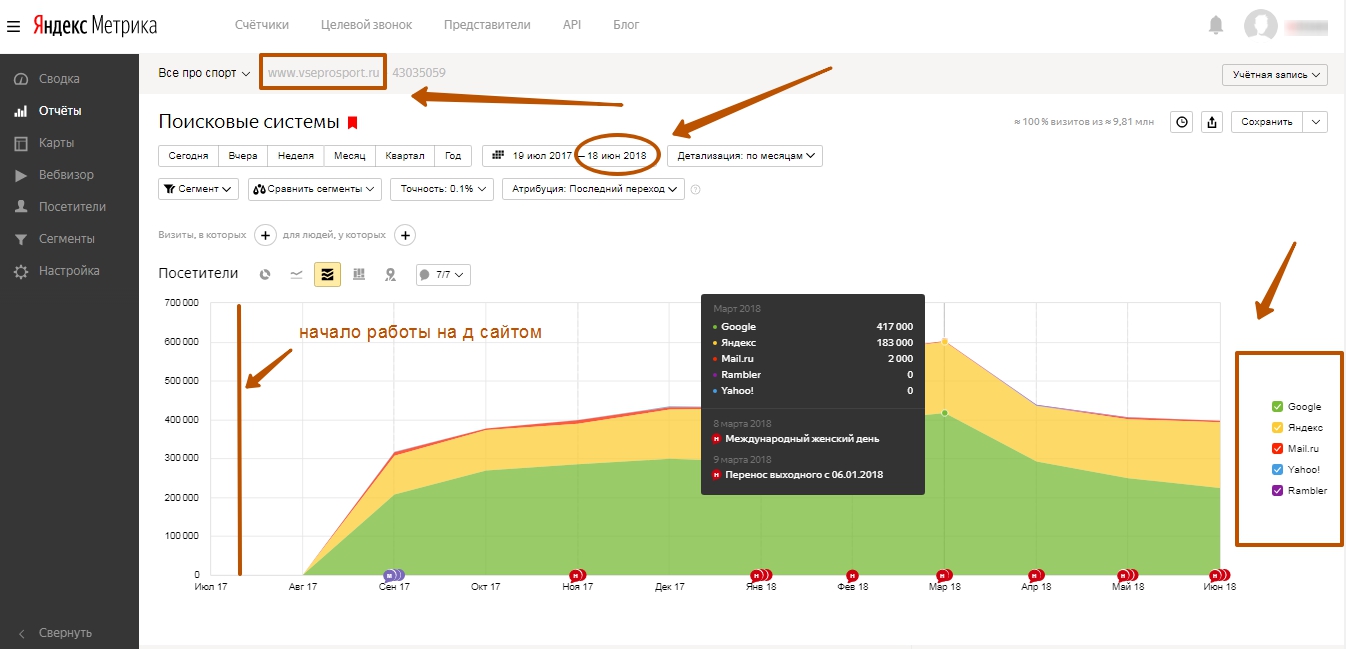This screenshot has height=649, width=1346.
Task: Go to Счётчики in top menu
Action: (x=262, y=25)
